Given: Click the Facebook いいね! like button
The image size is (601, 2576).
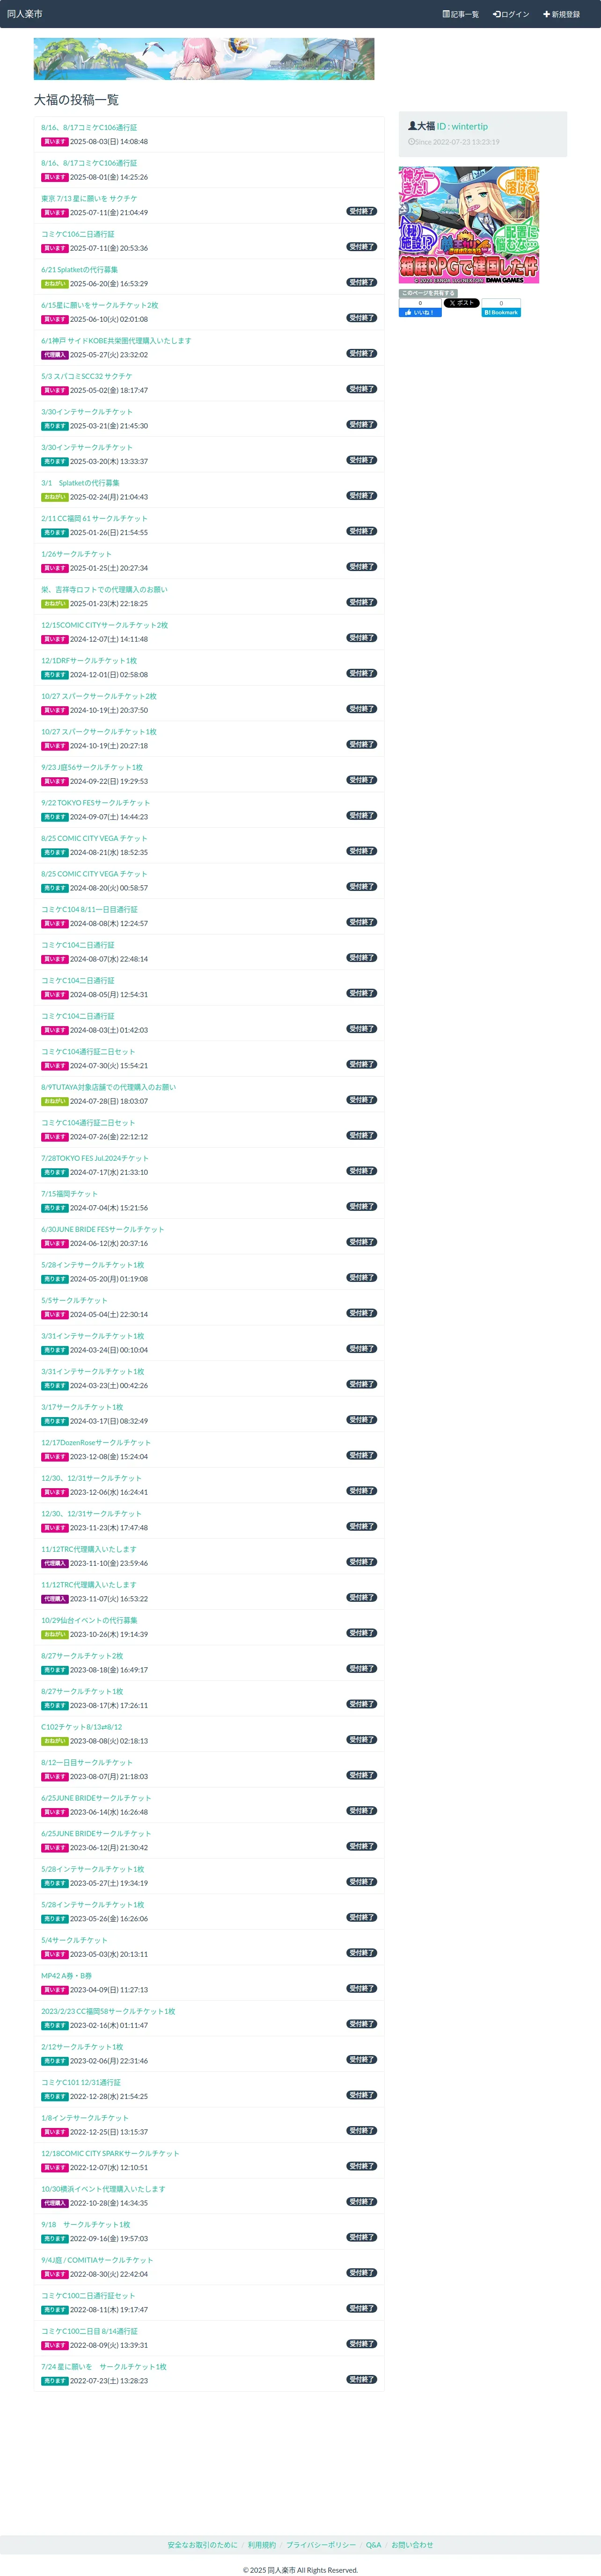Looking at the screenshot, I should (419, 312).
